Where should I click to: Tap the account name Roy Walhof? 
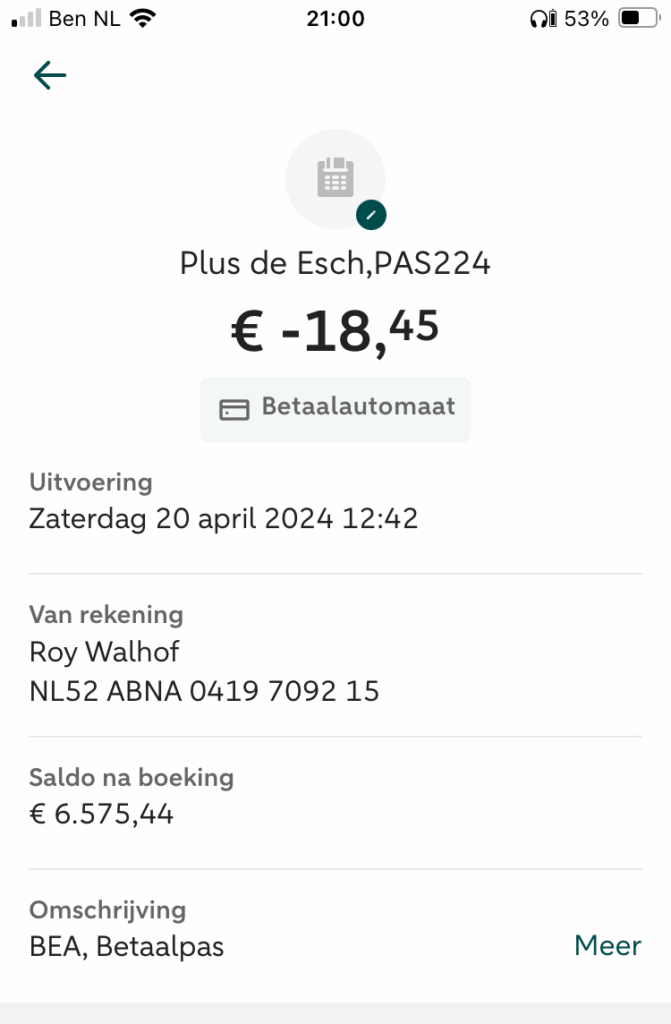(105, 652)
